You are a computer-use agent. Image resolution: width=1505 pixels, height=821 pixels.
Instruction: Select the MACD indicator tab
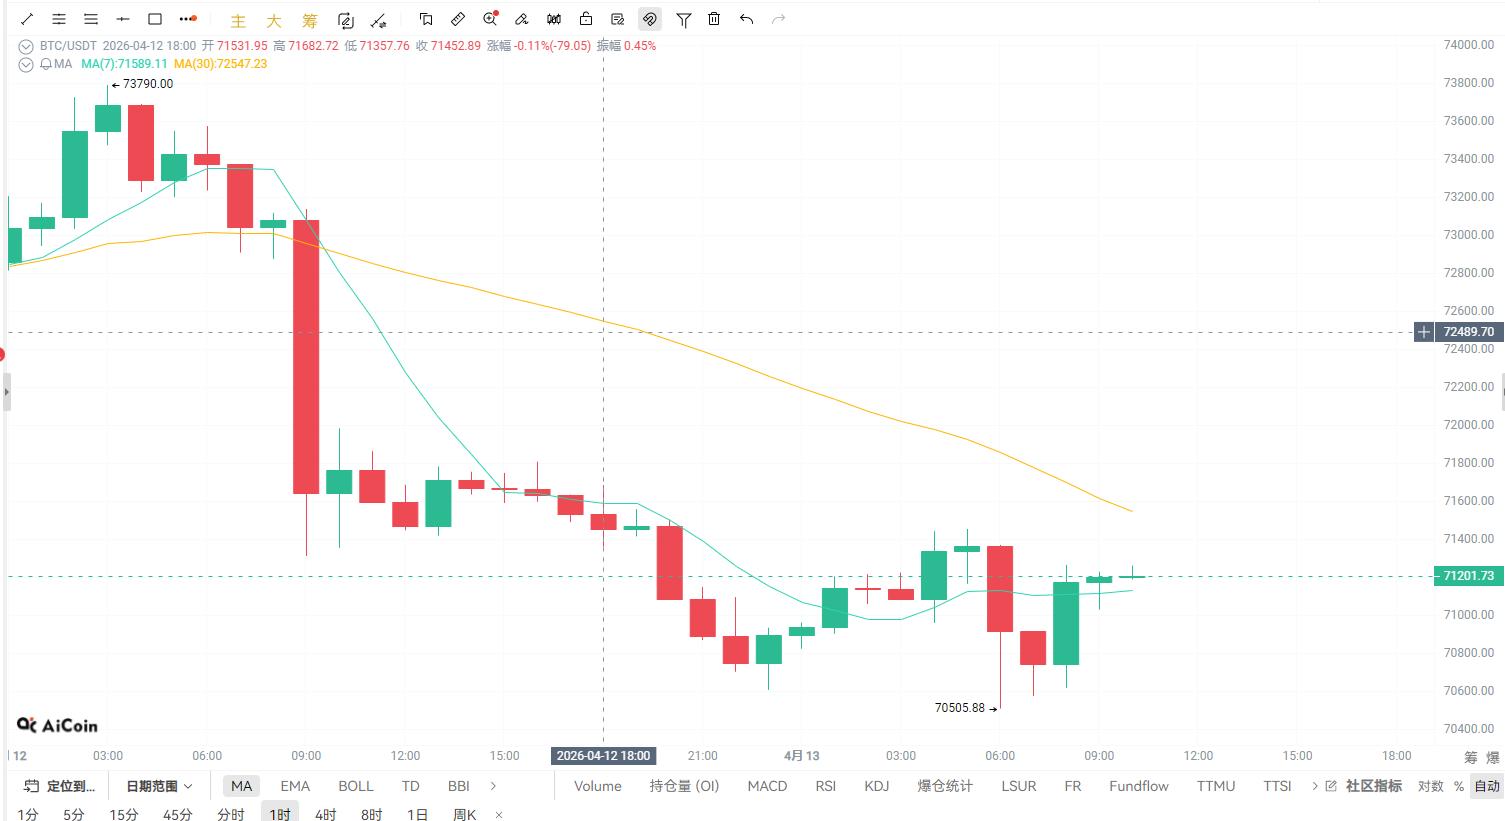(x=767, y=786)
